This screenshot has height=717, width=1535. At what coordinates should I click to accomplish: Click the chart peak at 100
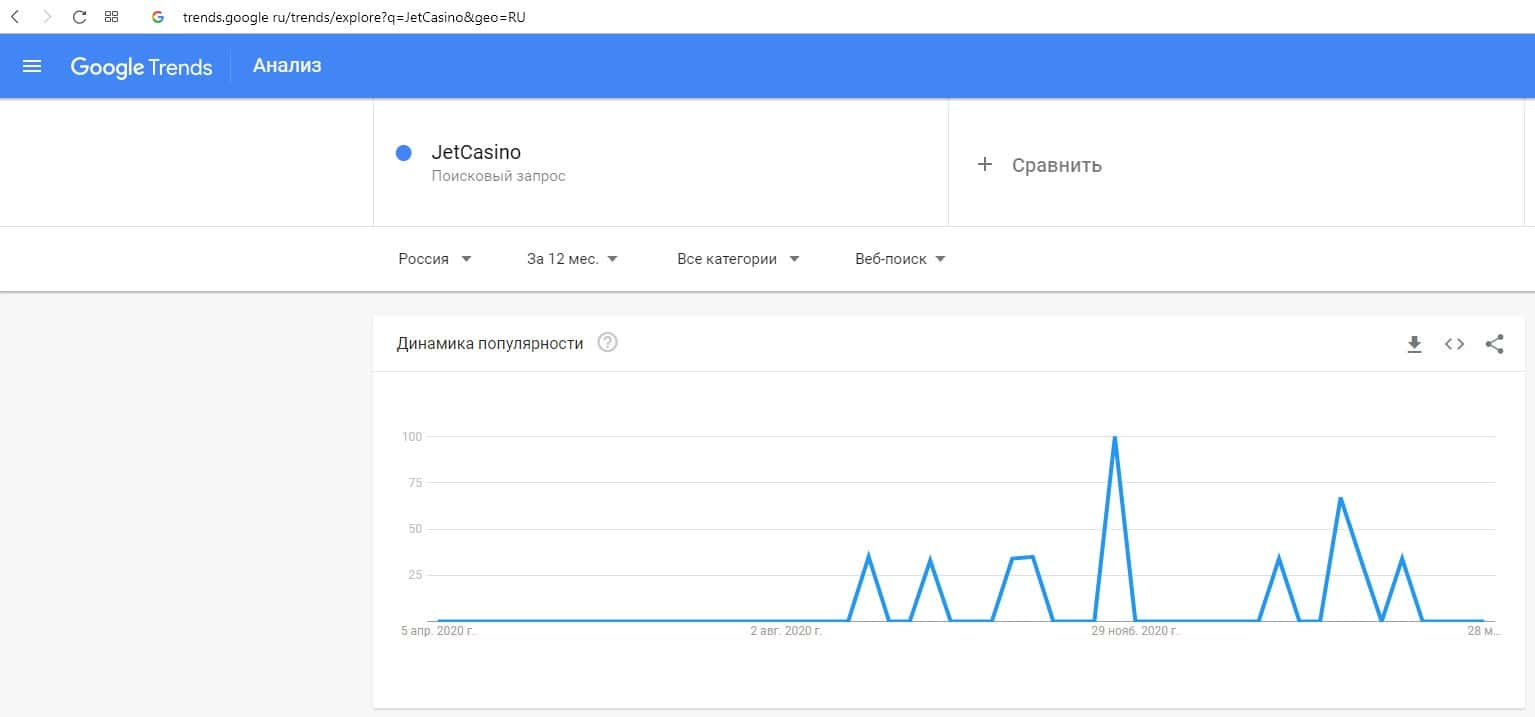pos(1114,437)
